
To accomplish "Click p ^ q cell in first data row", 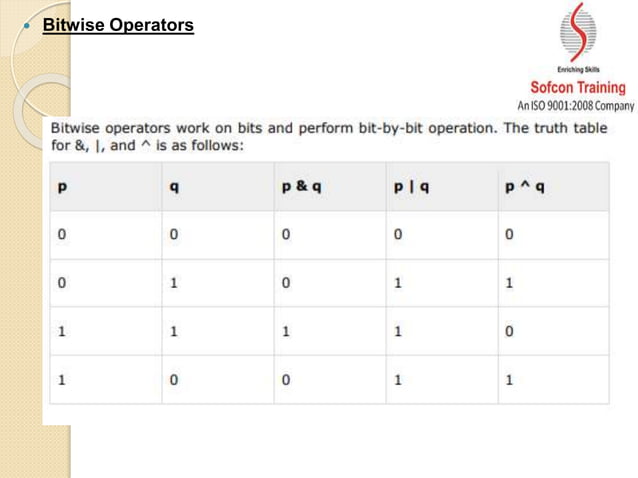I will click(553, 235).
